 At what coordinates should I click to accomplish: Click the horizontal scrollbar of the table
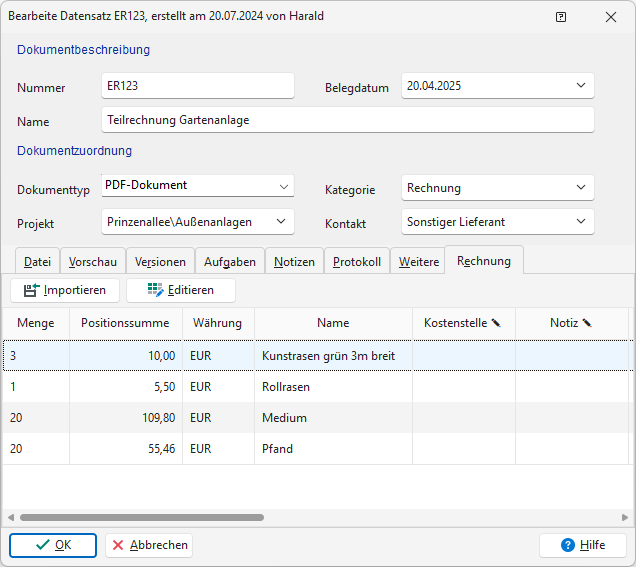(142, 518)
